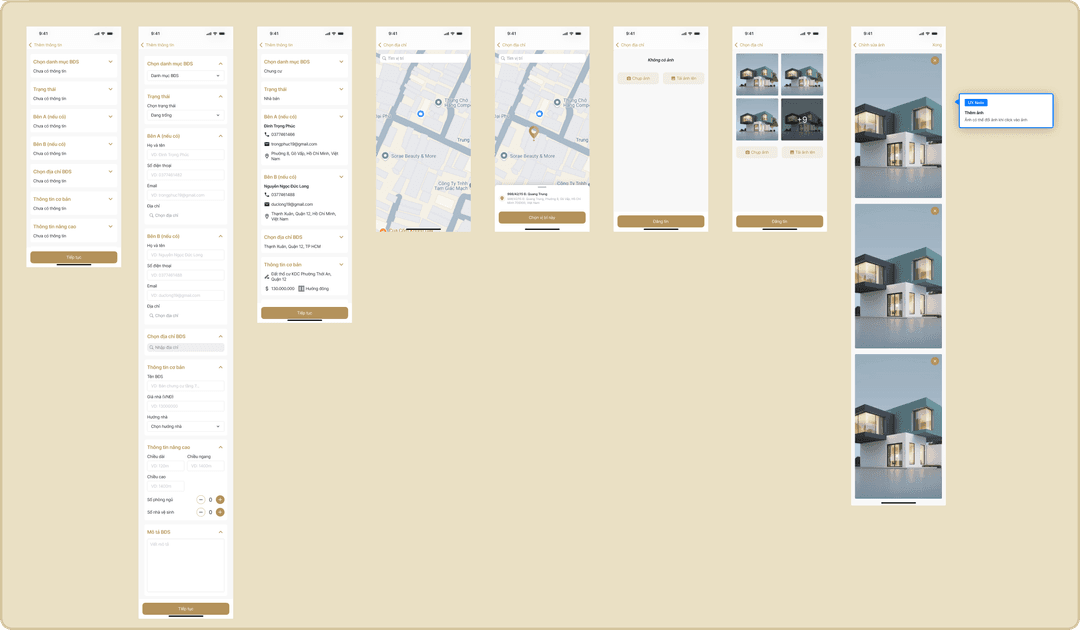Open the Danh mục BDS dropdown
The height and width of the screenshot is (630, 1080).
(x=185, y=75)
